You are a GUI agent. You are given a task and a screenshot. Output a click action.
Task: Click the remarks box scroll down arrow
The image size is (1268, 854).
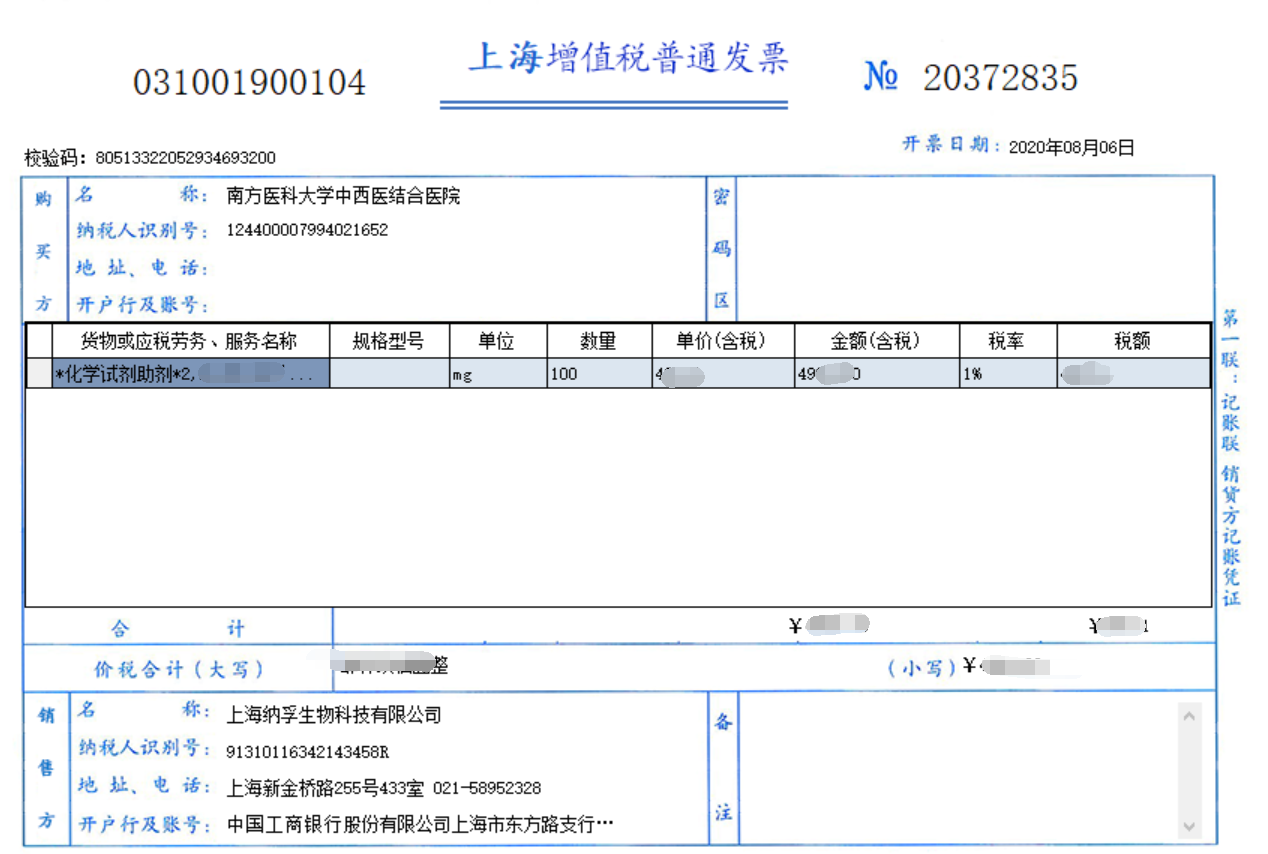click(x=1189, y=827)
